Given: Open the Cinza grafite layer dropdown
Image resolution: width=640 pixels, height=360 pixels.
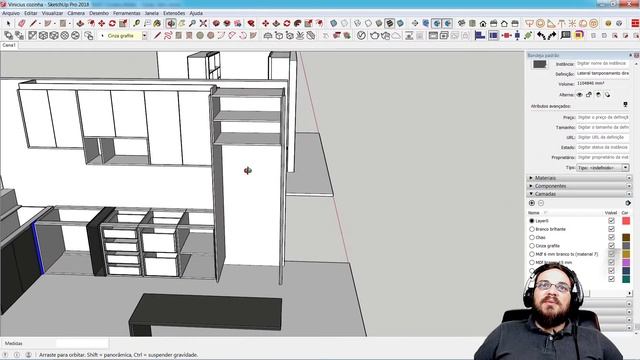Looking at the screenshot, I should (x=144, y=36).
